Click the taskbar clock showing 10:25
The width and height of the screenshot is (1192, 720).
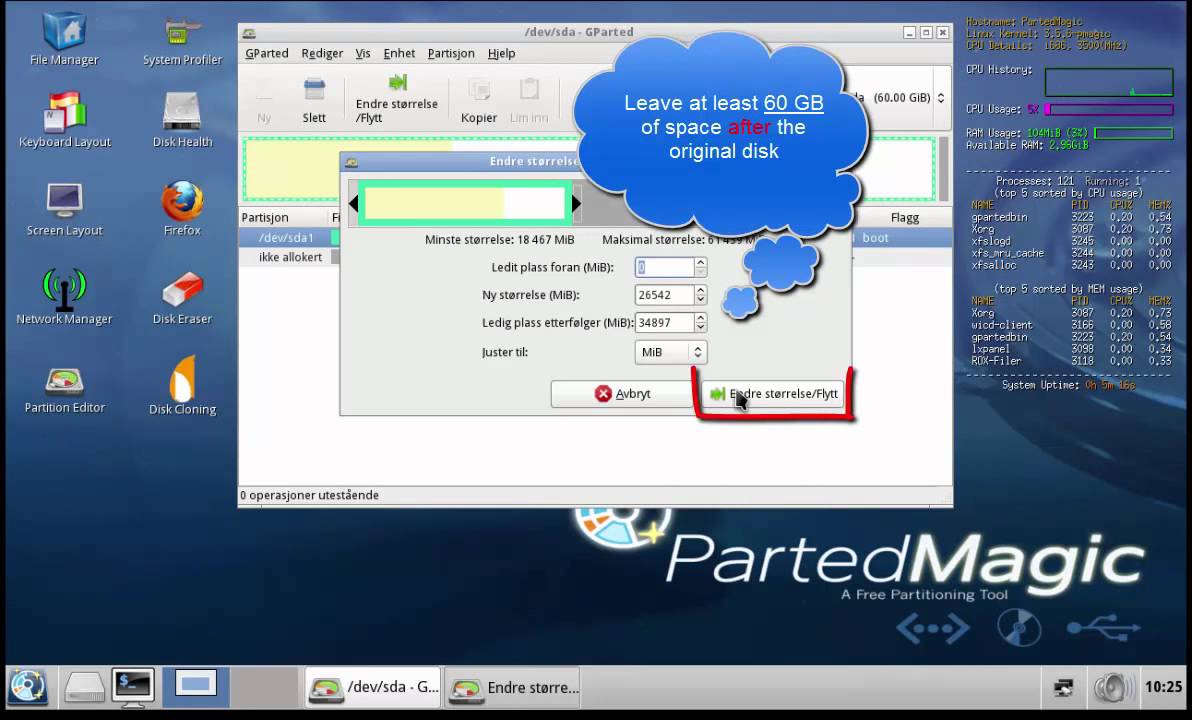(x=1163, y=687)
